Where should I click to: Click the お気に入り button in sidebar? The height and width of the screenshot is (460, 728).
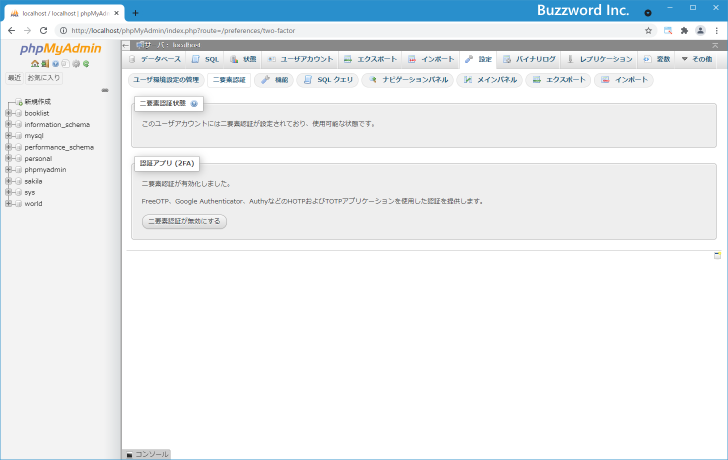(x=44, y=78)
